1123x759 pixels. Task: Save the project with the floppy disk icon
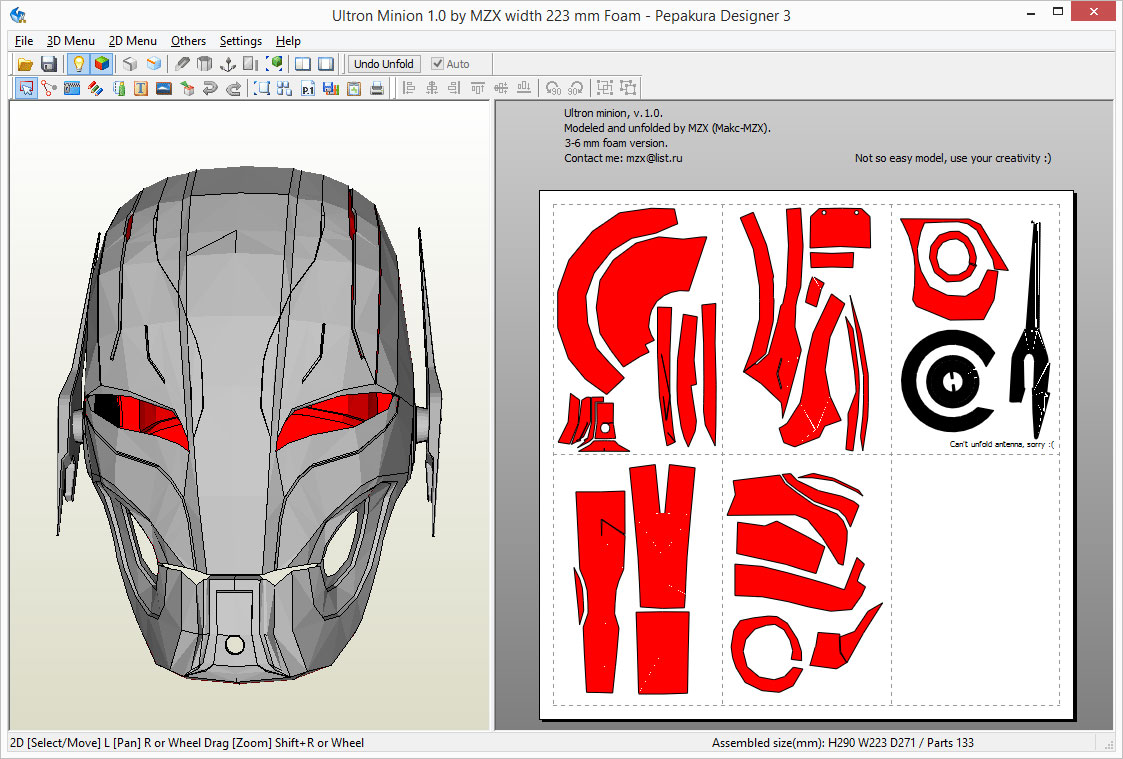point(49,64)
